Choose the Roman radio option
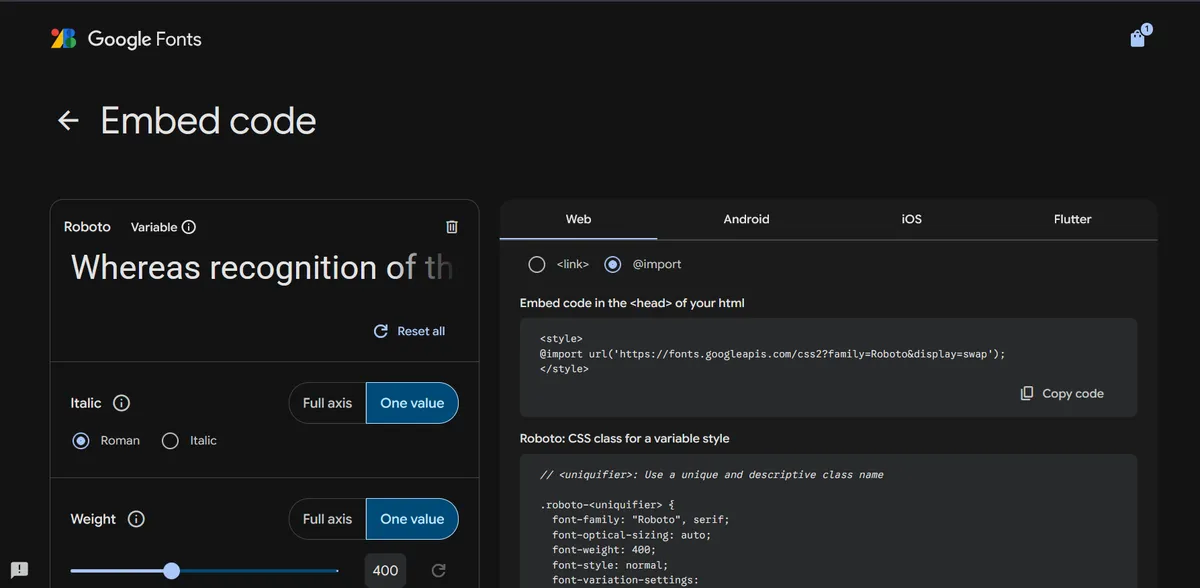 pyautogui.click(x=81, y=440)
